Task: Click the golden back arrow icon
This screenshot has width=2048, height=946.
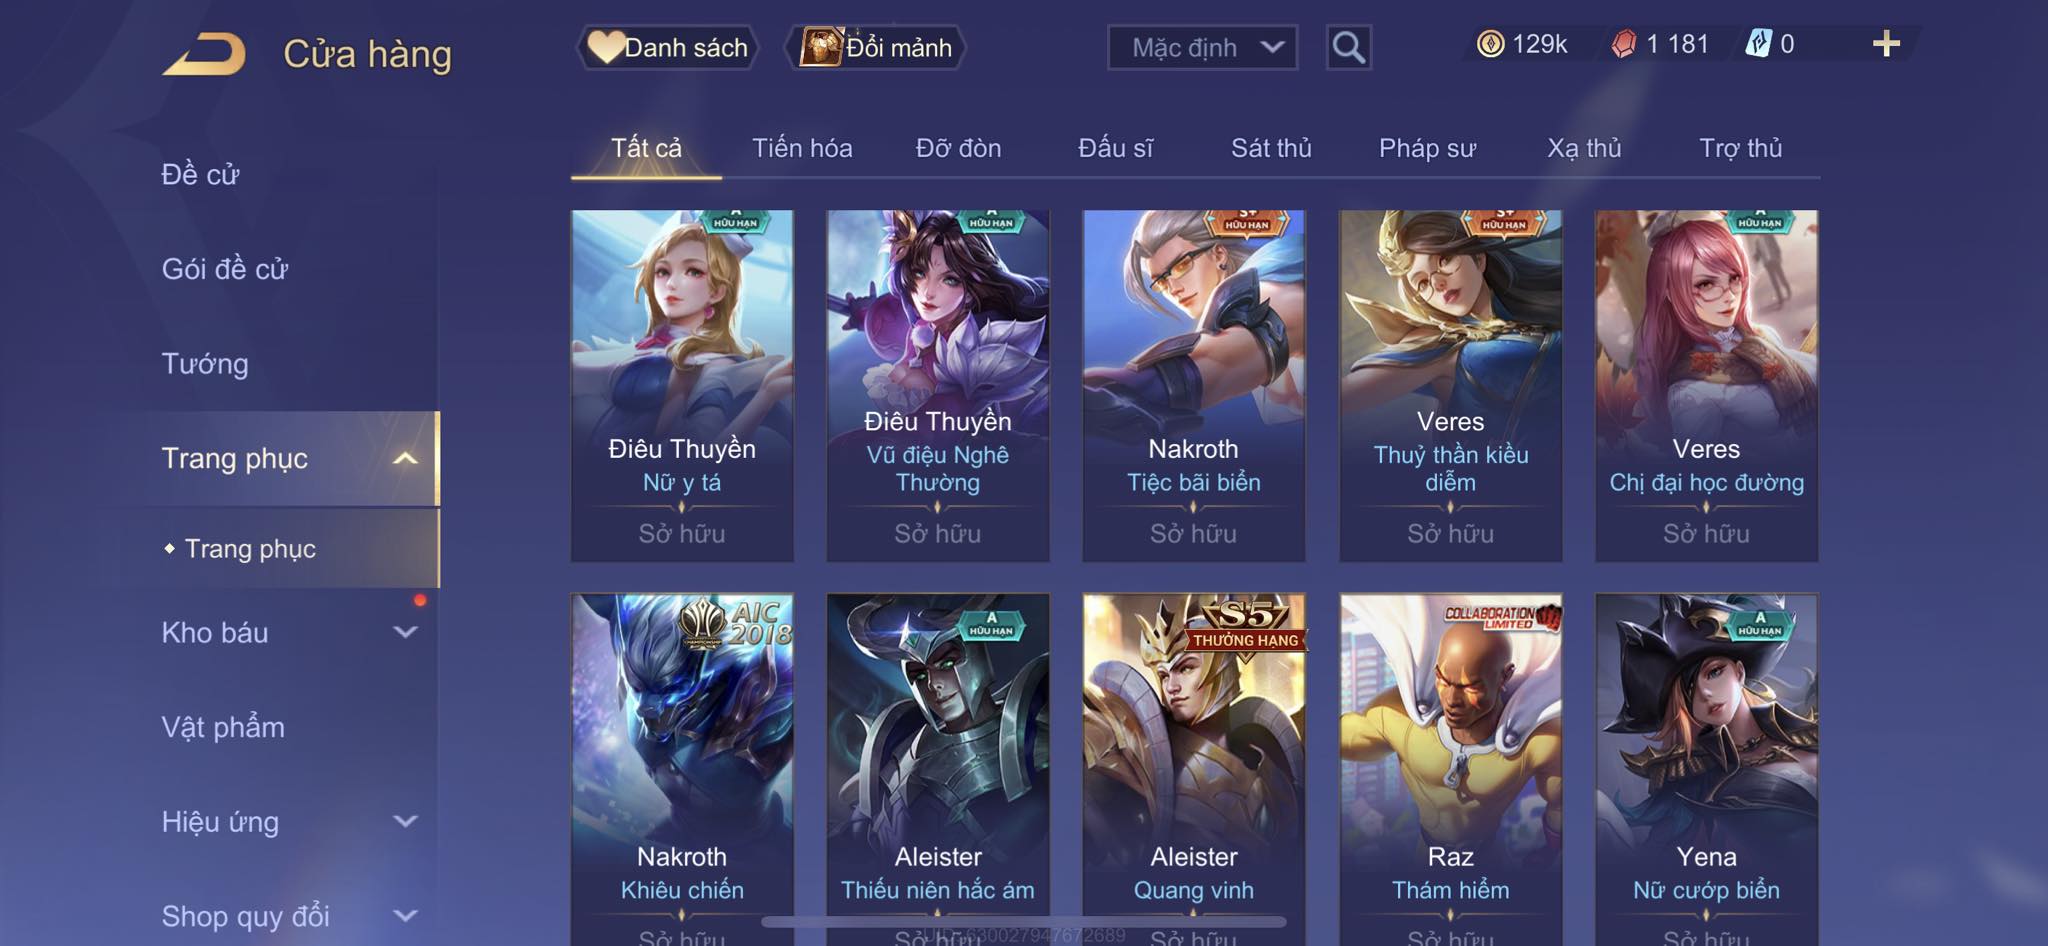Action: [206, 54]
